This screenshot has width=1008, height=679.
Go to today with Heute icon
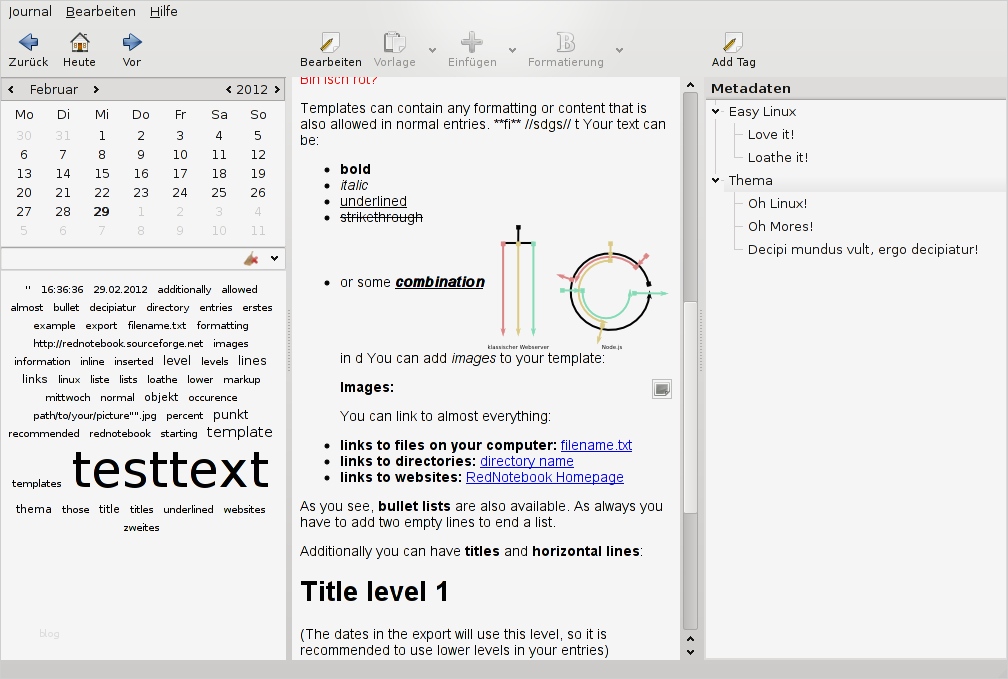tap(79, 42)
